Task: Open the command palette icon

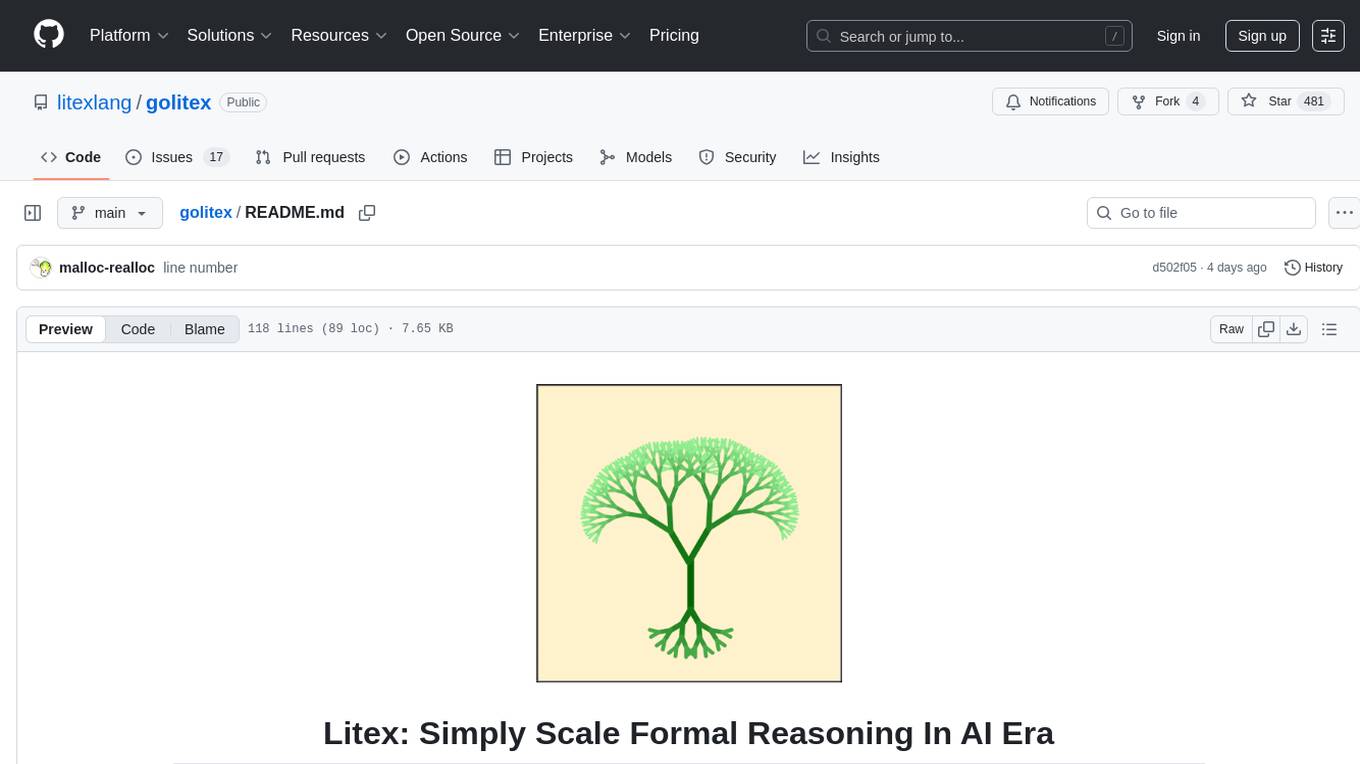Action: point(1328,36)
